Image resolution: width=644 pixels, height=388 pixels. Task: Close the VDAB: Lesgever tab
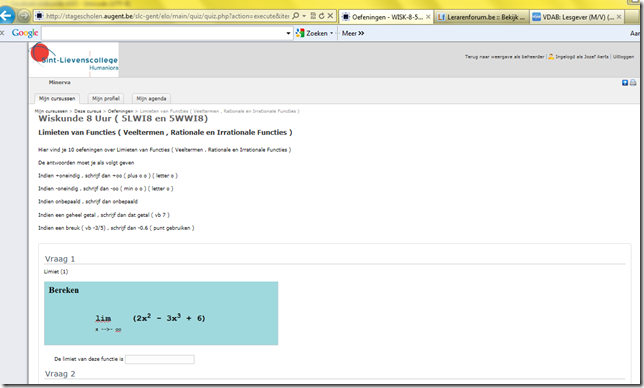619,17
